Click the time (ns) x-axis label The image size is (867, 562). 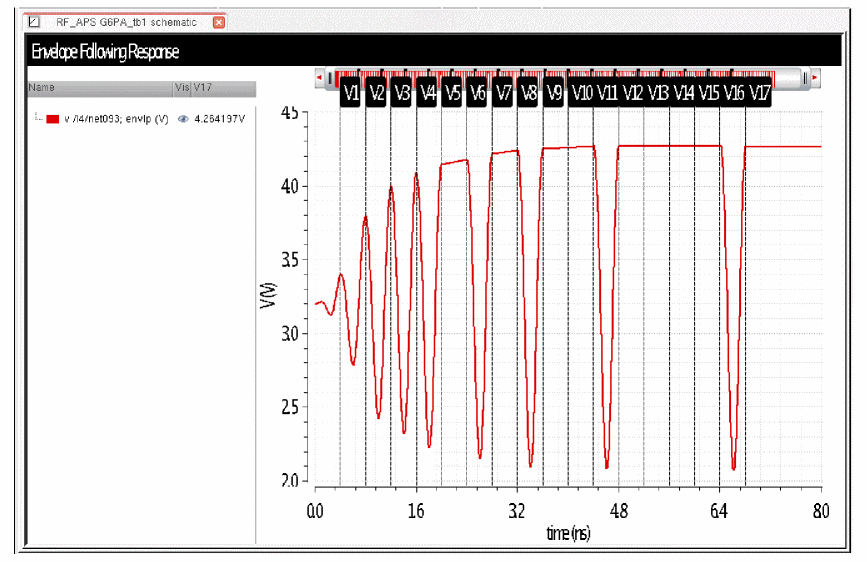(568, 533)
